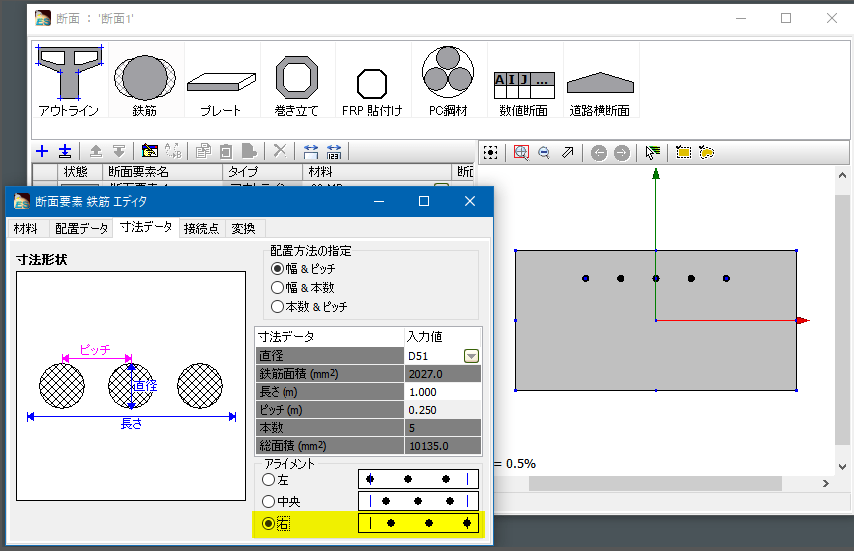The image size is (854, 551).
Task: Open the 数値断面 numeric section icon
Action: [524, 81]
